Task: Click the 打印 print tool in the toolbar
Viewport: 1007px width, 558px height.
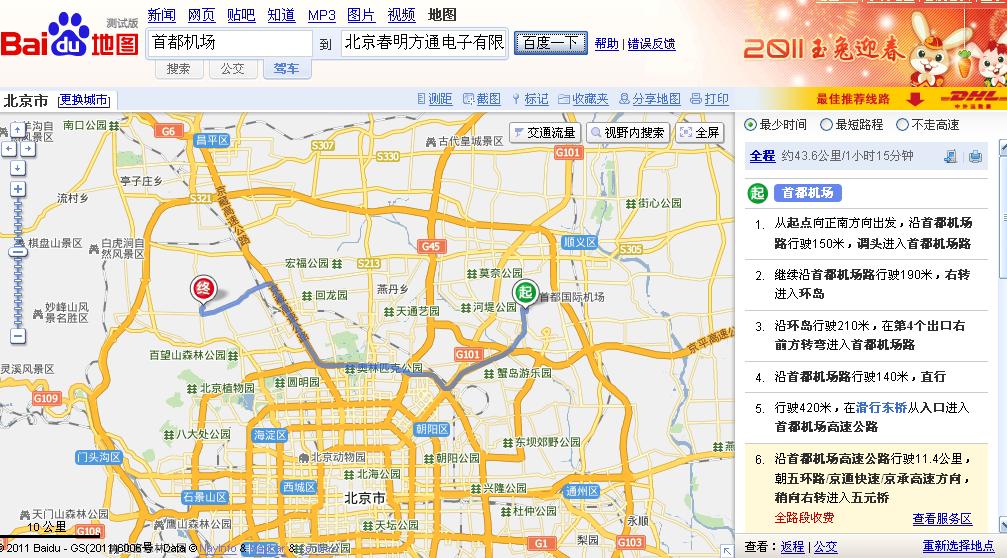Action: click(710, 99)
